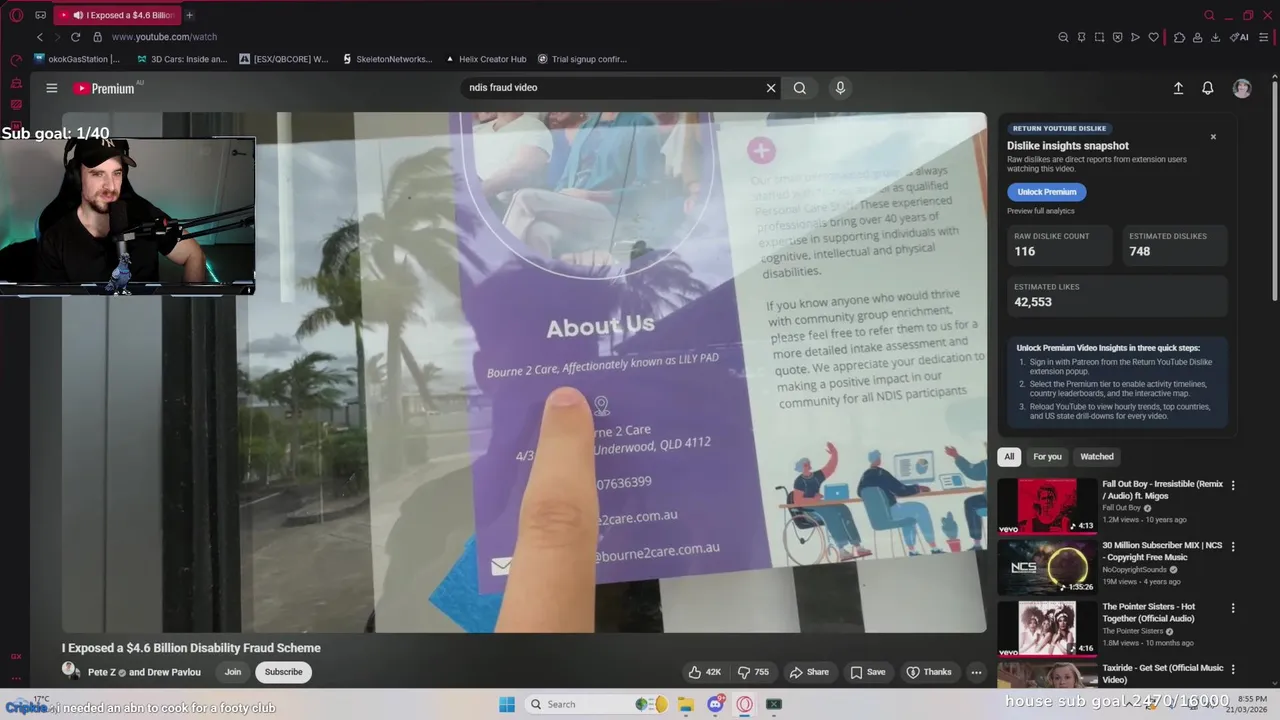1280x720 pixels.
Task: Open the Trial signup confirmation bookmark
Action: pos(582,59)
